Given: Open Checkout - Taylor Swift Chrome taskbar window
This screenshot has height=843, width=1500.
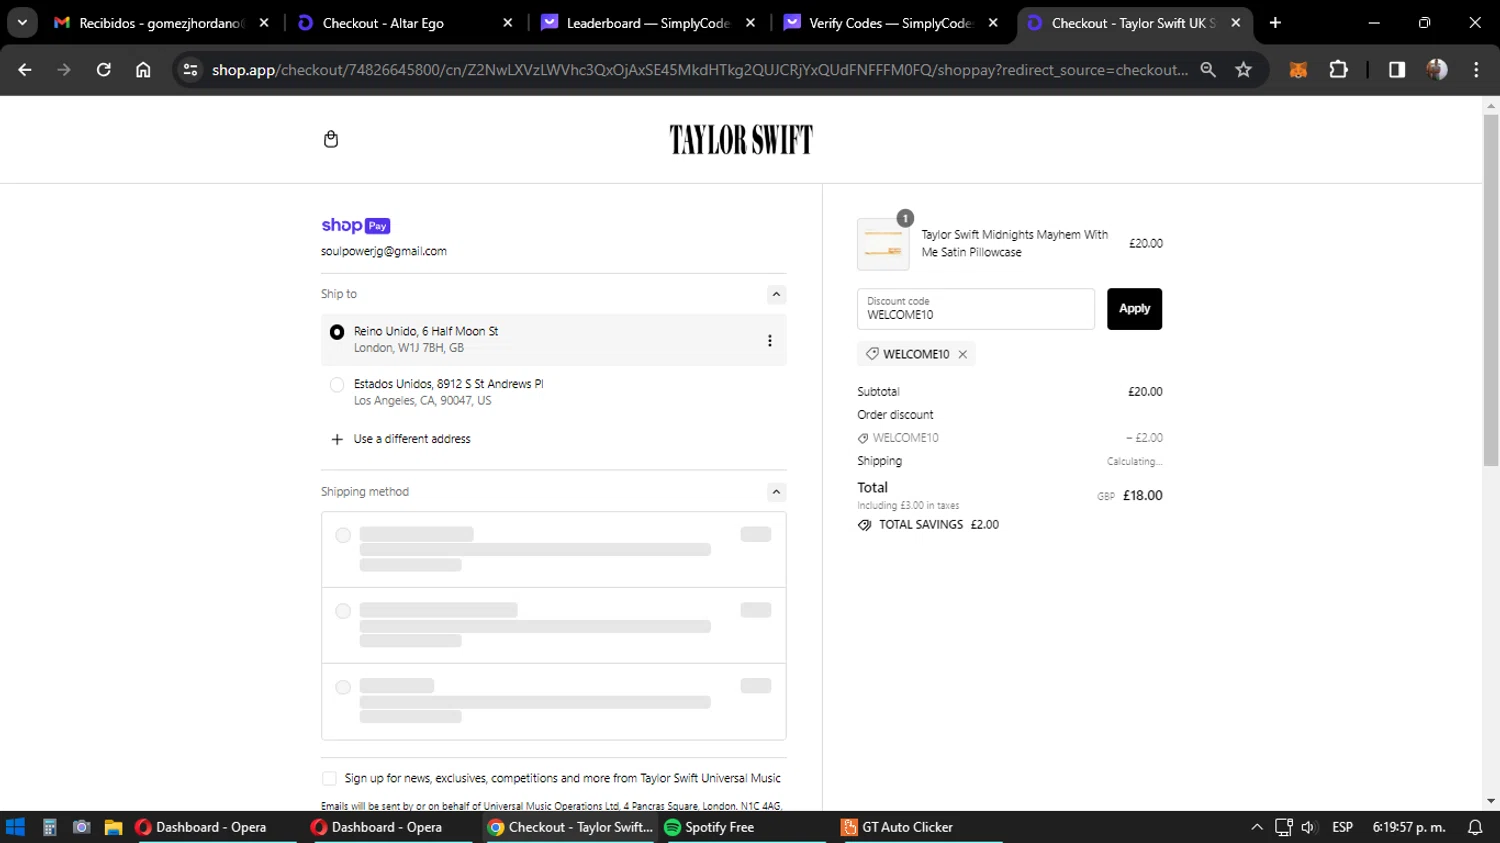Looking at the screenshot, I should click(x=570, y=827).
